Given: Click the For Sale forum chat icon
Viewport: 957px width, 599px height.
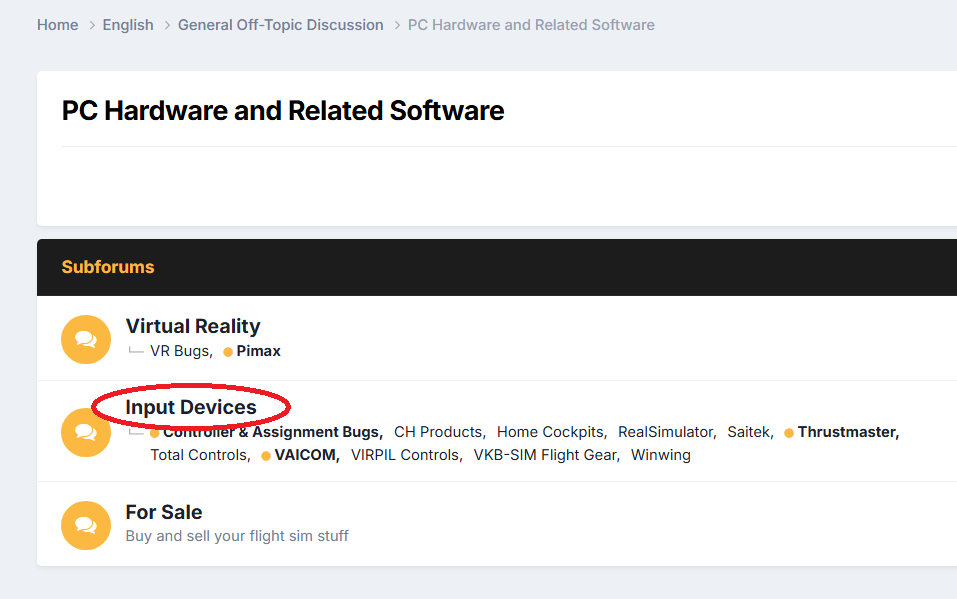Looking at the screenshot, I should pyautogui.click(x=86, y=526).
